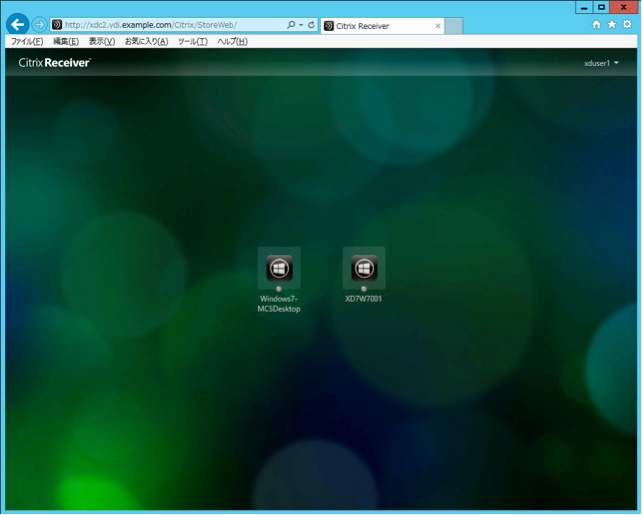Select the Citrix Receiver browser tab
Image resolution: width=642 pixels, height=515 pixels.
[382, 26]
